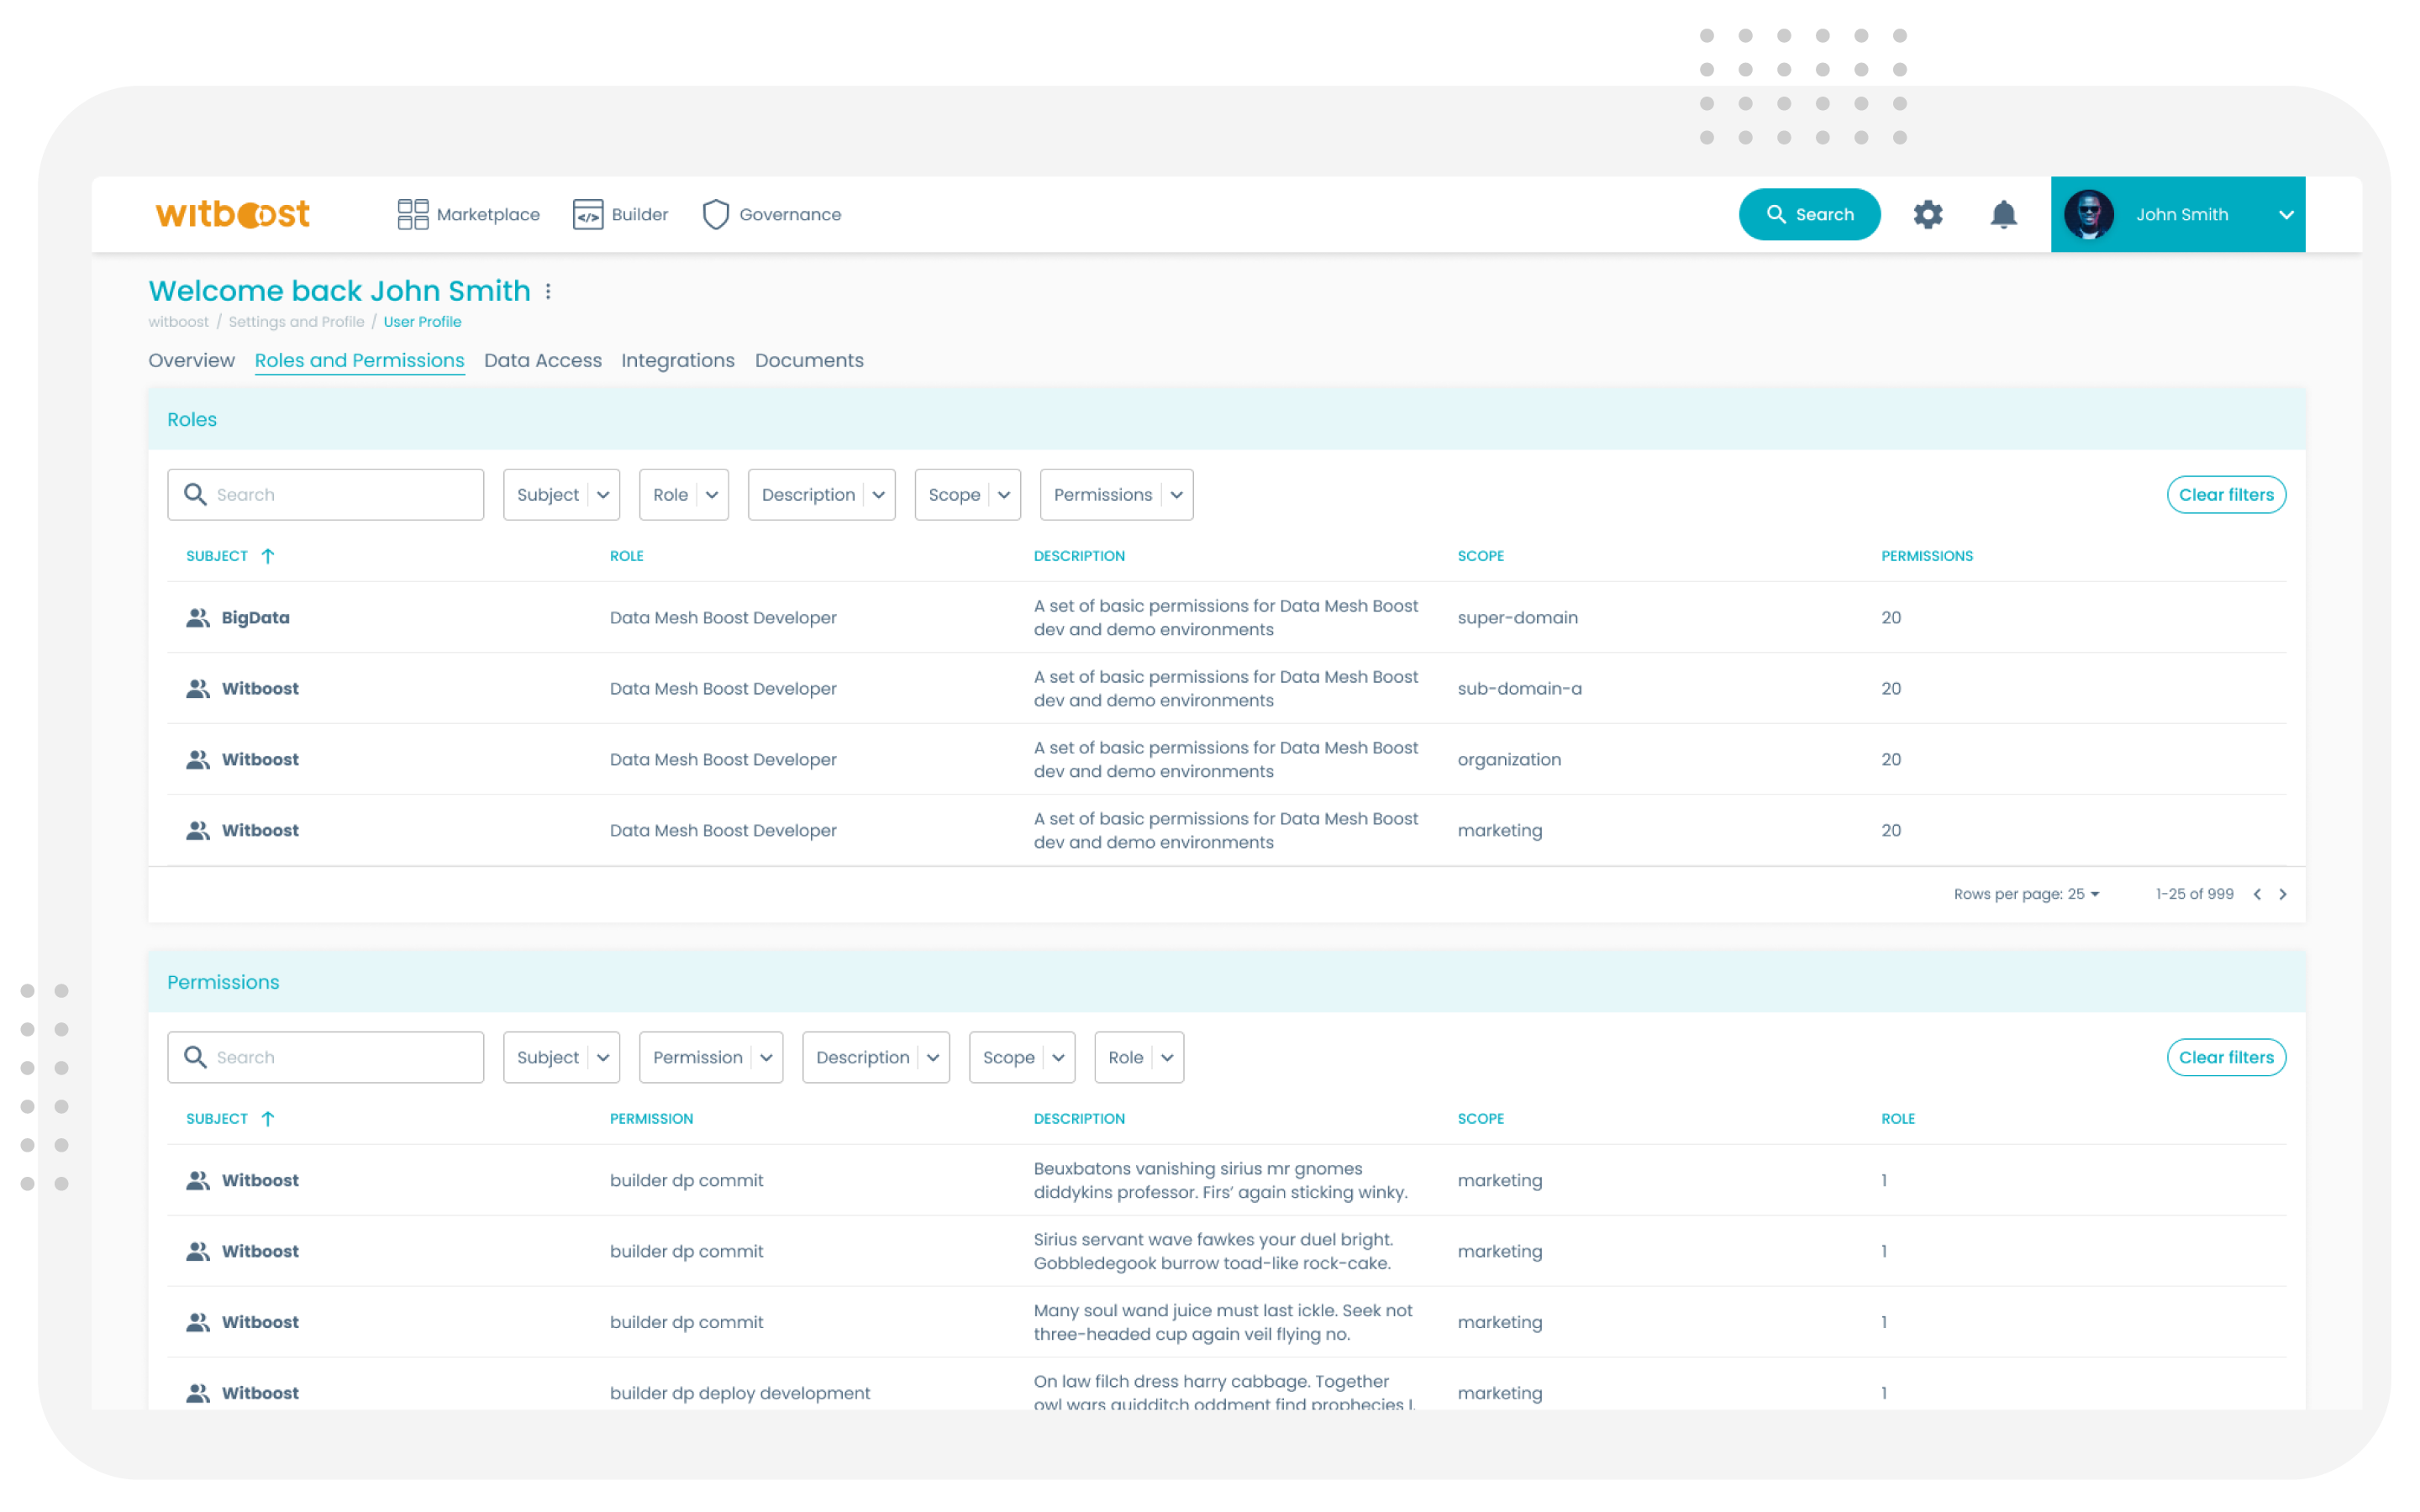Screen dimensions: 2420x1512
Task: Open the three-dot menu beside welcome title
Action: point(548,291)
